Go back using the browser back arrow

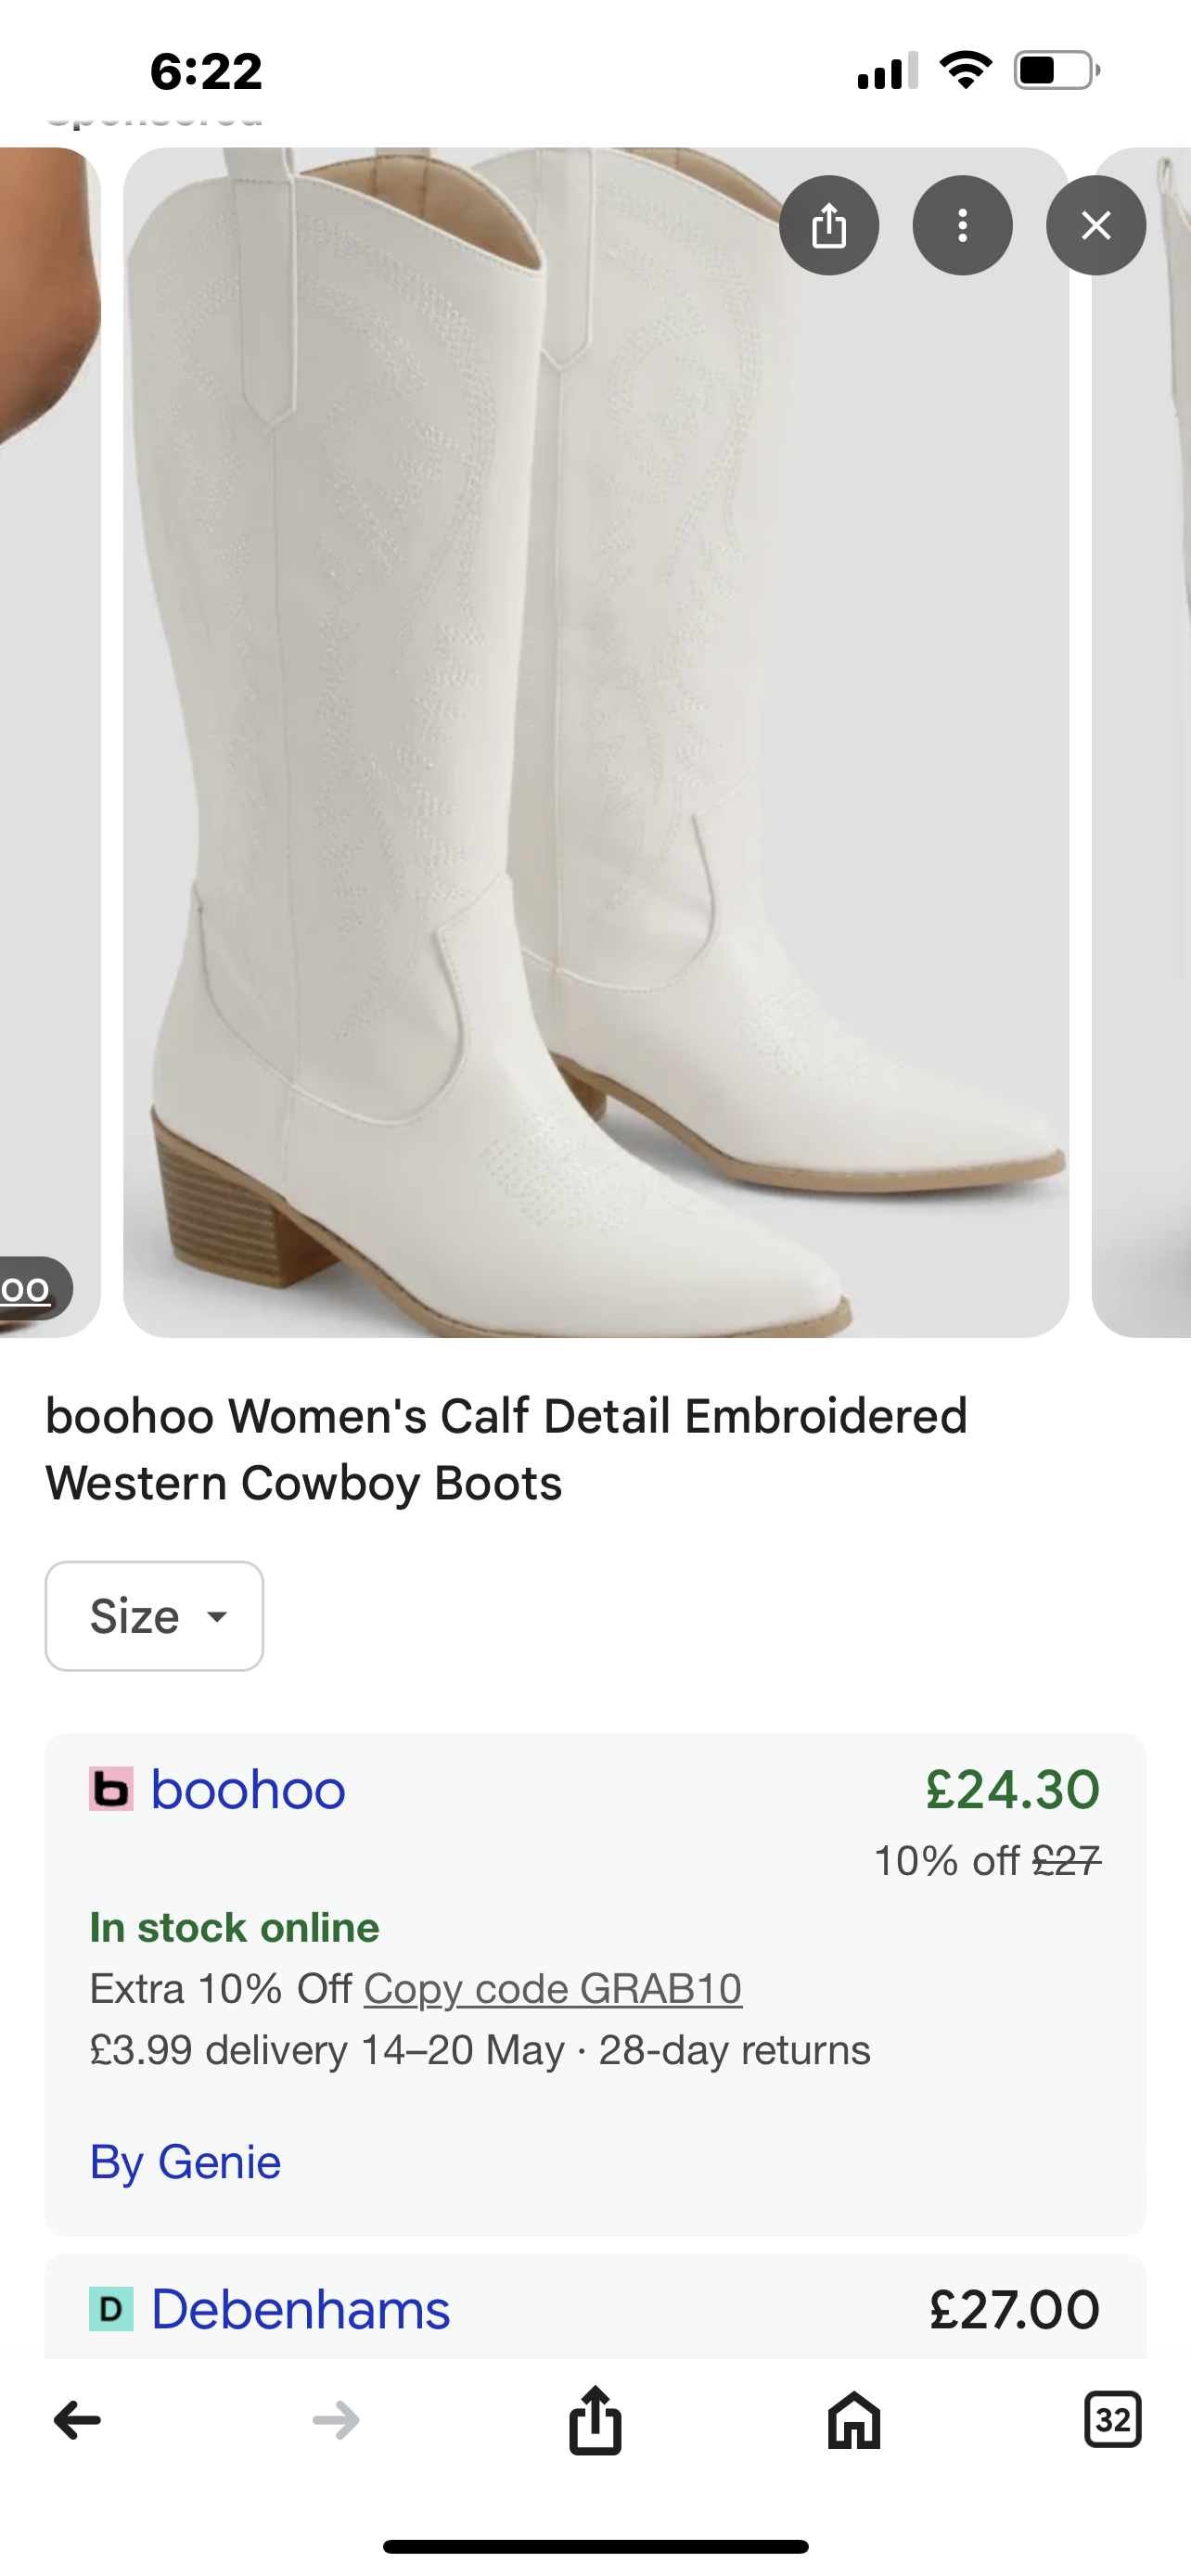tap(77, 2420)
